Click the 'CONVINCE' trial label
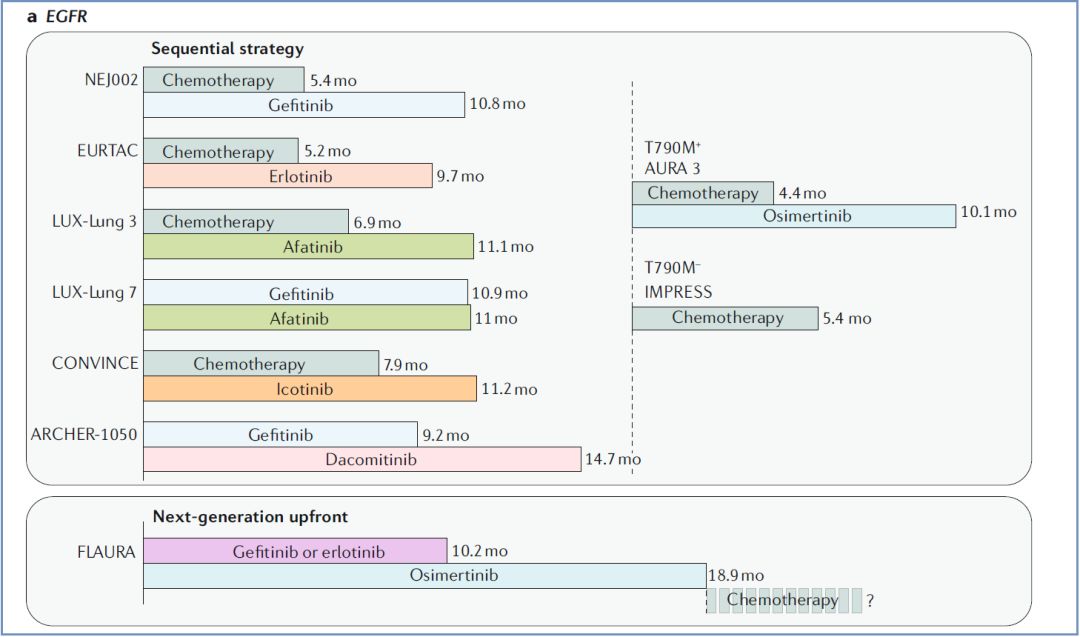This screenshot has width=1080, height=637. point(95,363)
